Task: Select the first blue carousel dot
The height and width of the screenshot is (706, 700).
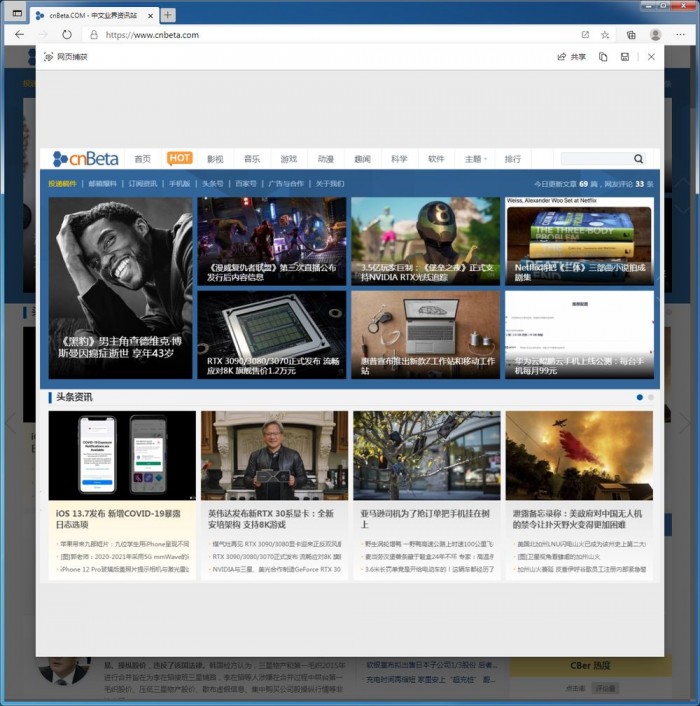Action: [640, 397]
